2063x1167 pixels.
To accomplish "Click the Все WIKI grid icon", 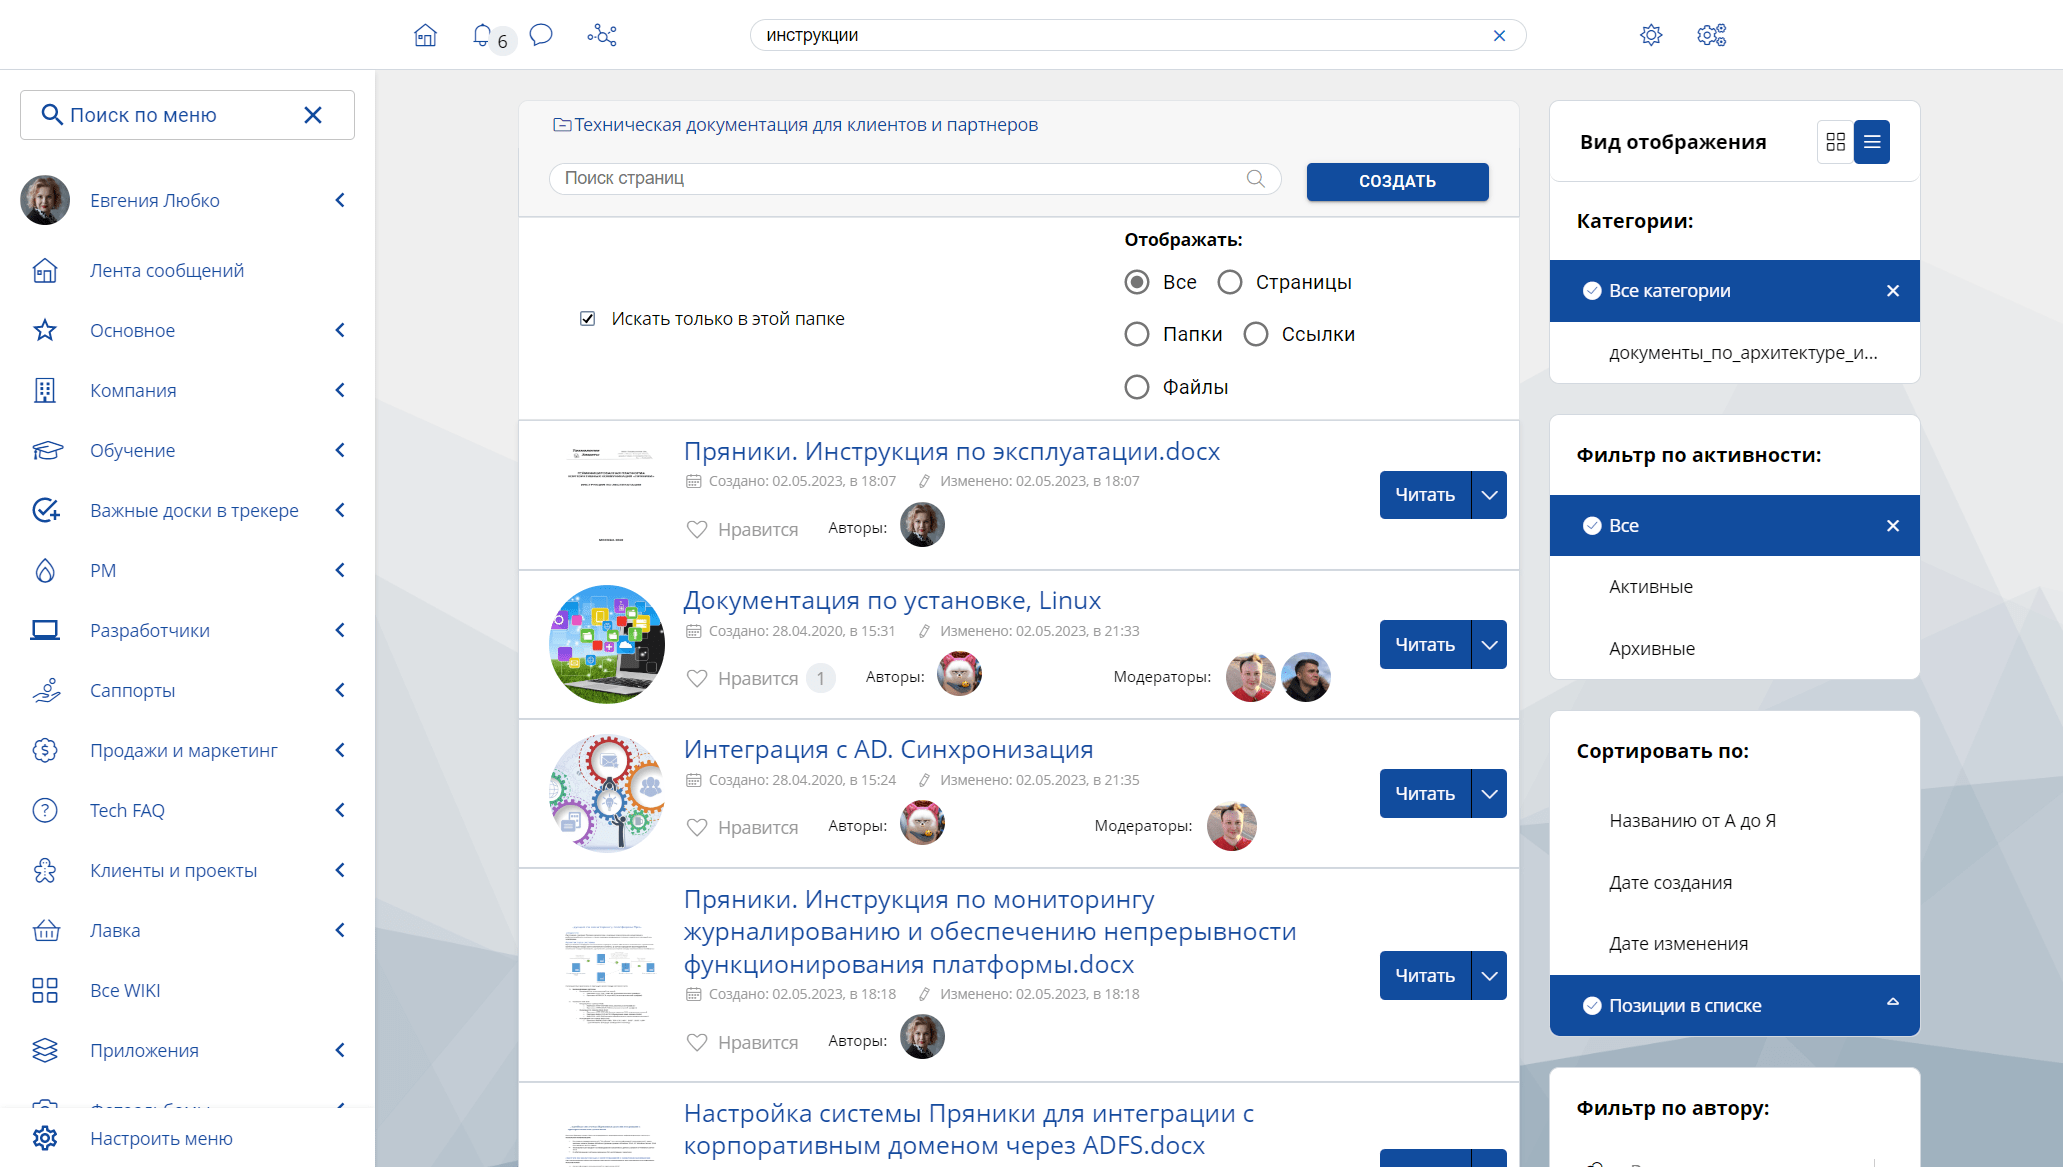I will pos(45,990).
